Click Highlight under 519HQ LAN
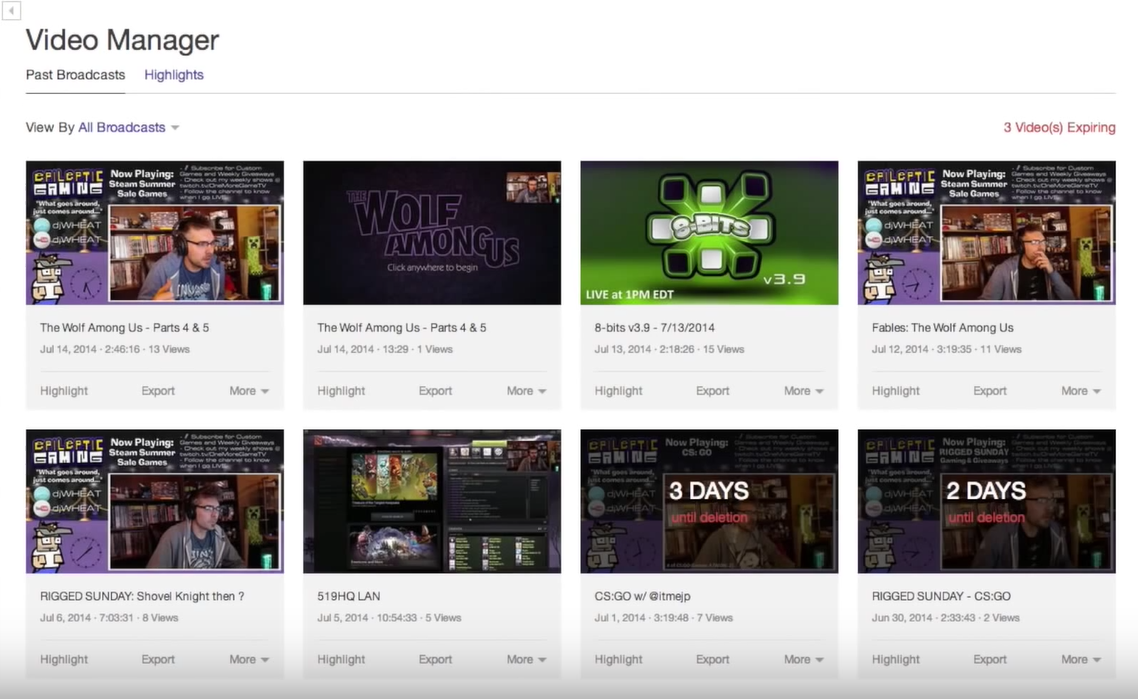This screenshot has width=1138, height=699. tap(341, 659)
